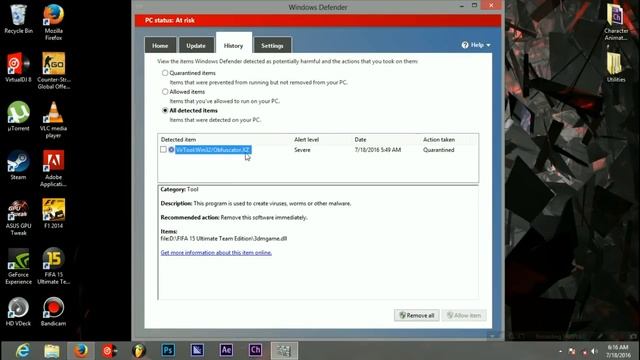Image resolution: width=640 pixels, height=360 pixels.
Task: Click the Quarantined action cell
Action: coord(439,150)
